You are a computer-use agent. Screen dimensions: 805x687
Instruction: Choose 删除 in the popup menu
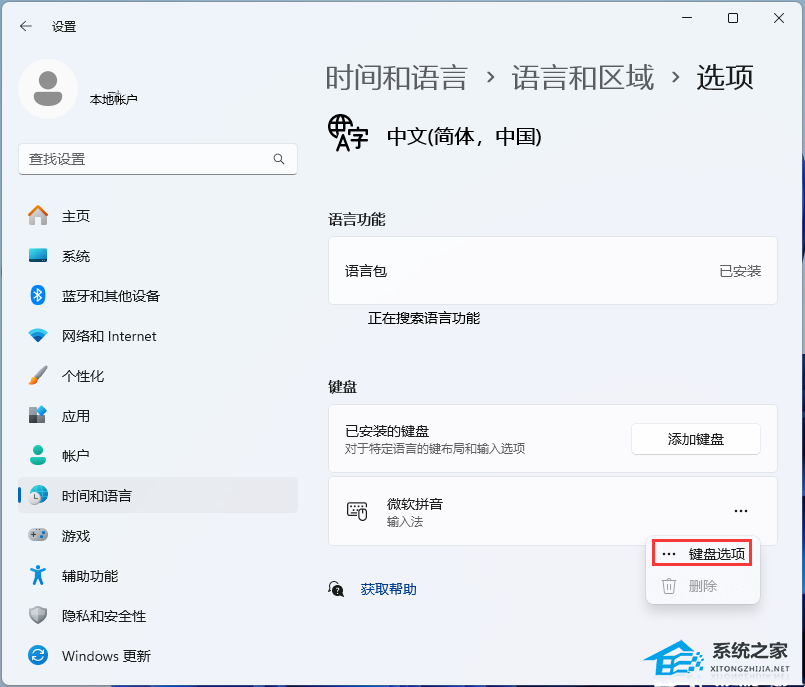(702, 586)
